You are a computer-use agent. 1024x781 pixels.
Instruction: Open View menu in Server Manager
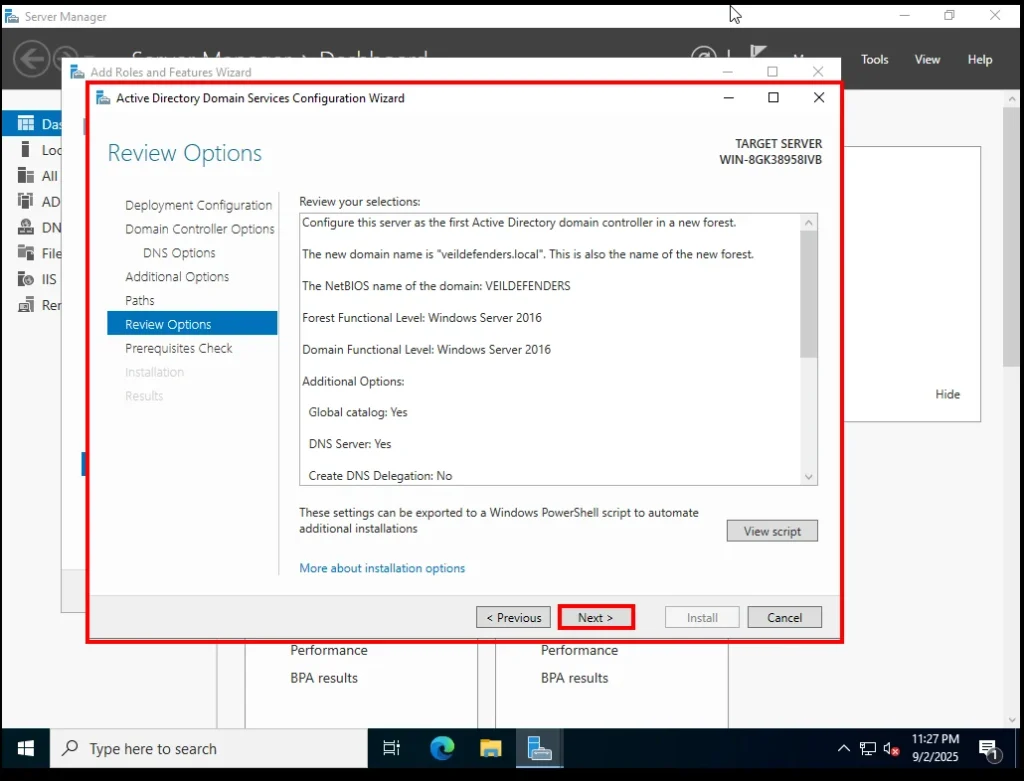click(x=927, y=59)
